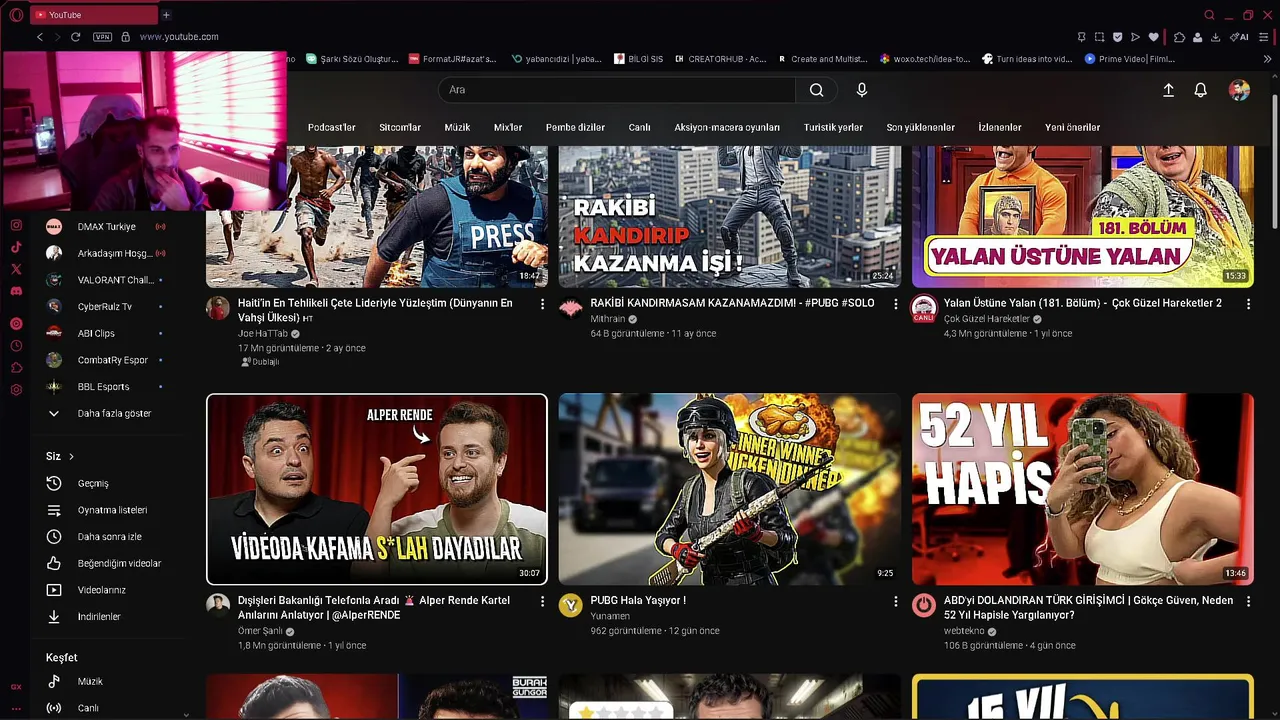The height and width of the screenshot is (720, 1280).
Task: Open the YouTube upload icon
Action: (1168, 90)
